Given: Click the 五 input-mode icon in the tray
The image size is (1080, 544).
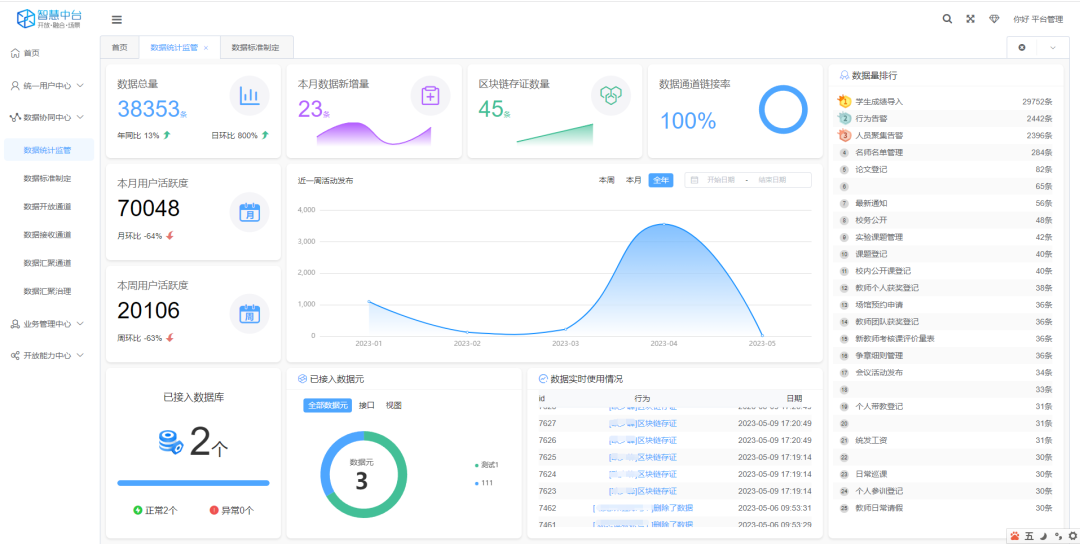Looking at the screenshot, I should coord(1029,536).
